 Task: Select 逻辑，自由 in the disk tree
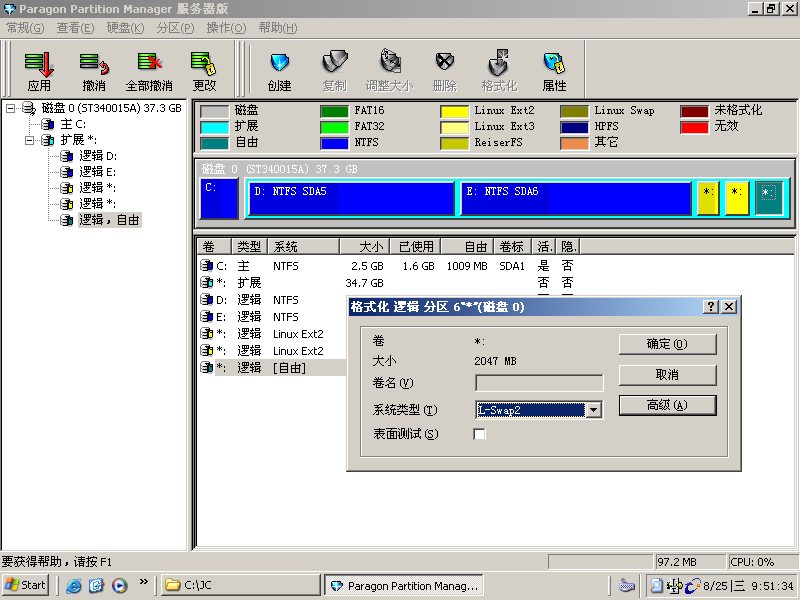[109, 220]
